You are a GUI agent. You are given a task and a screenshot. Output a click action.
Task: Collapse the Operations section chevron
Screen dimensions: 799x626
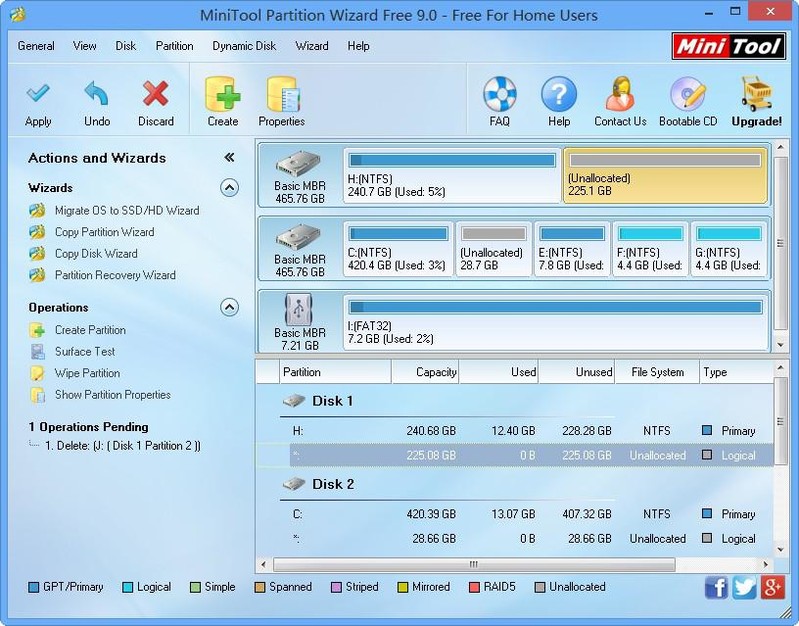coord(229,307)
